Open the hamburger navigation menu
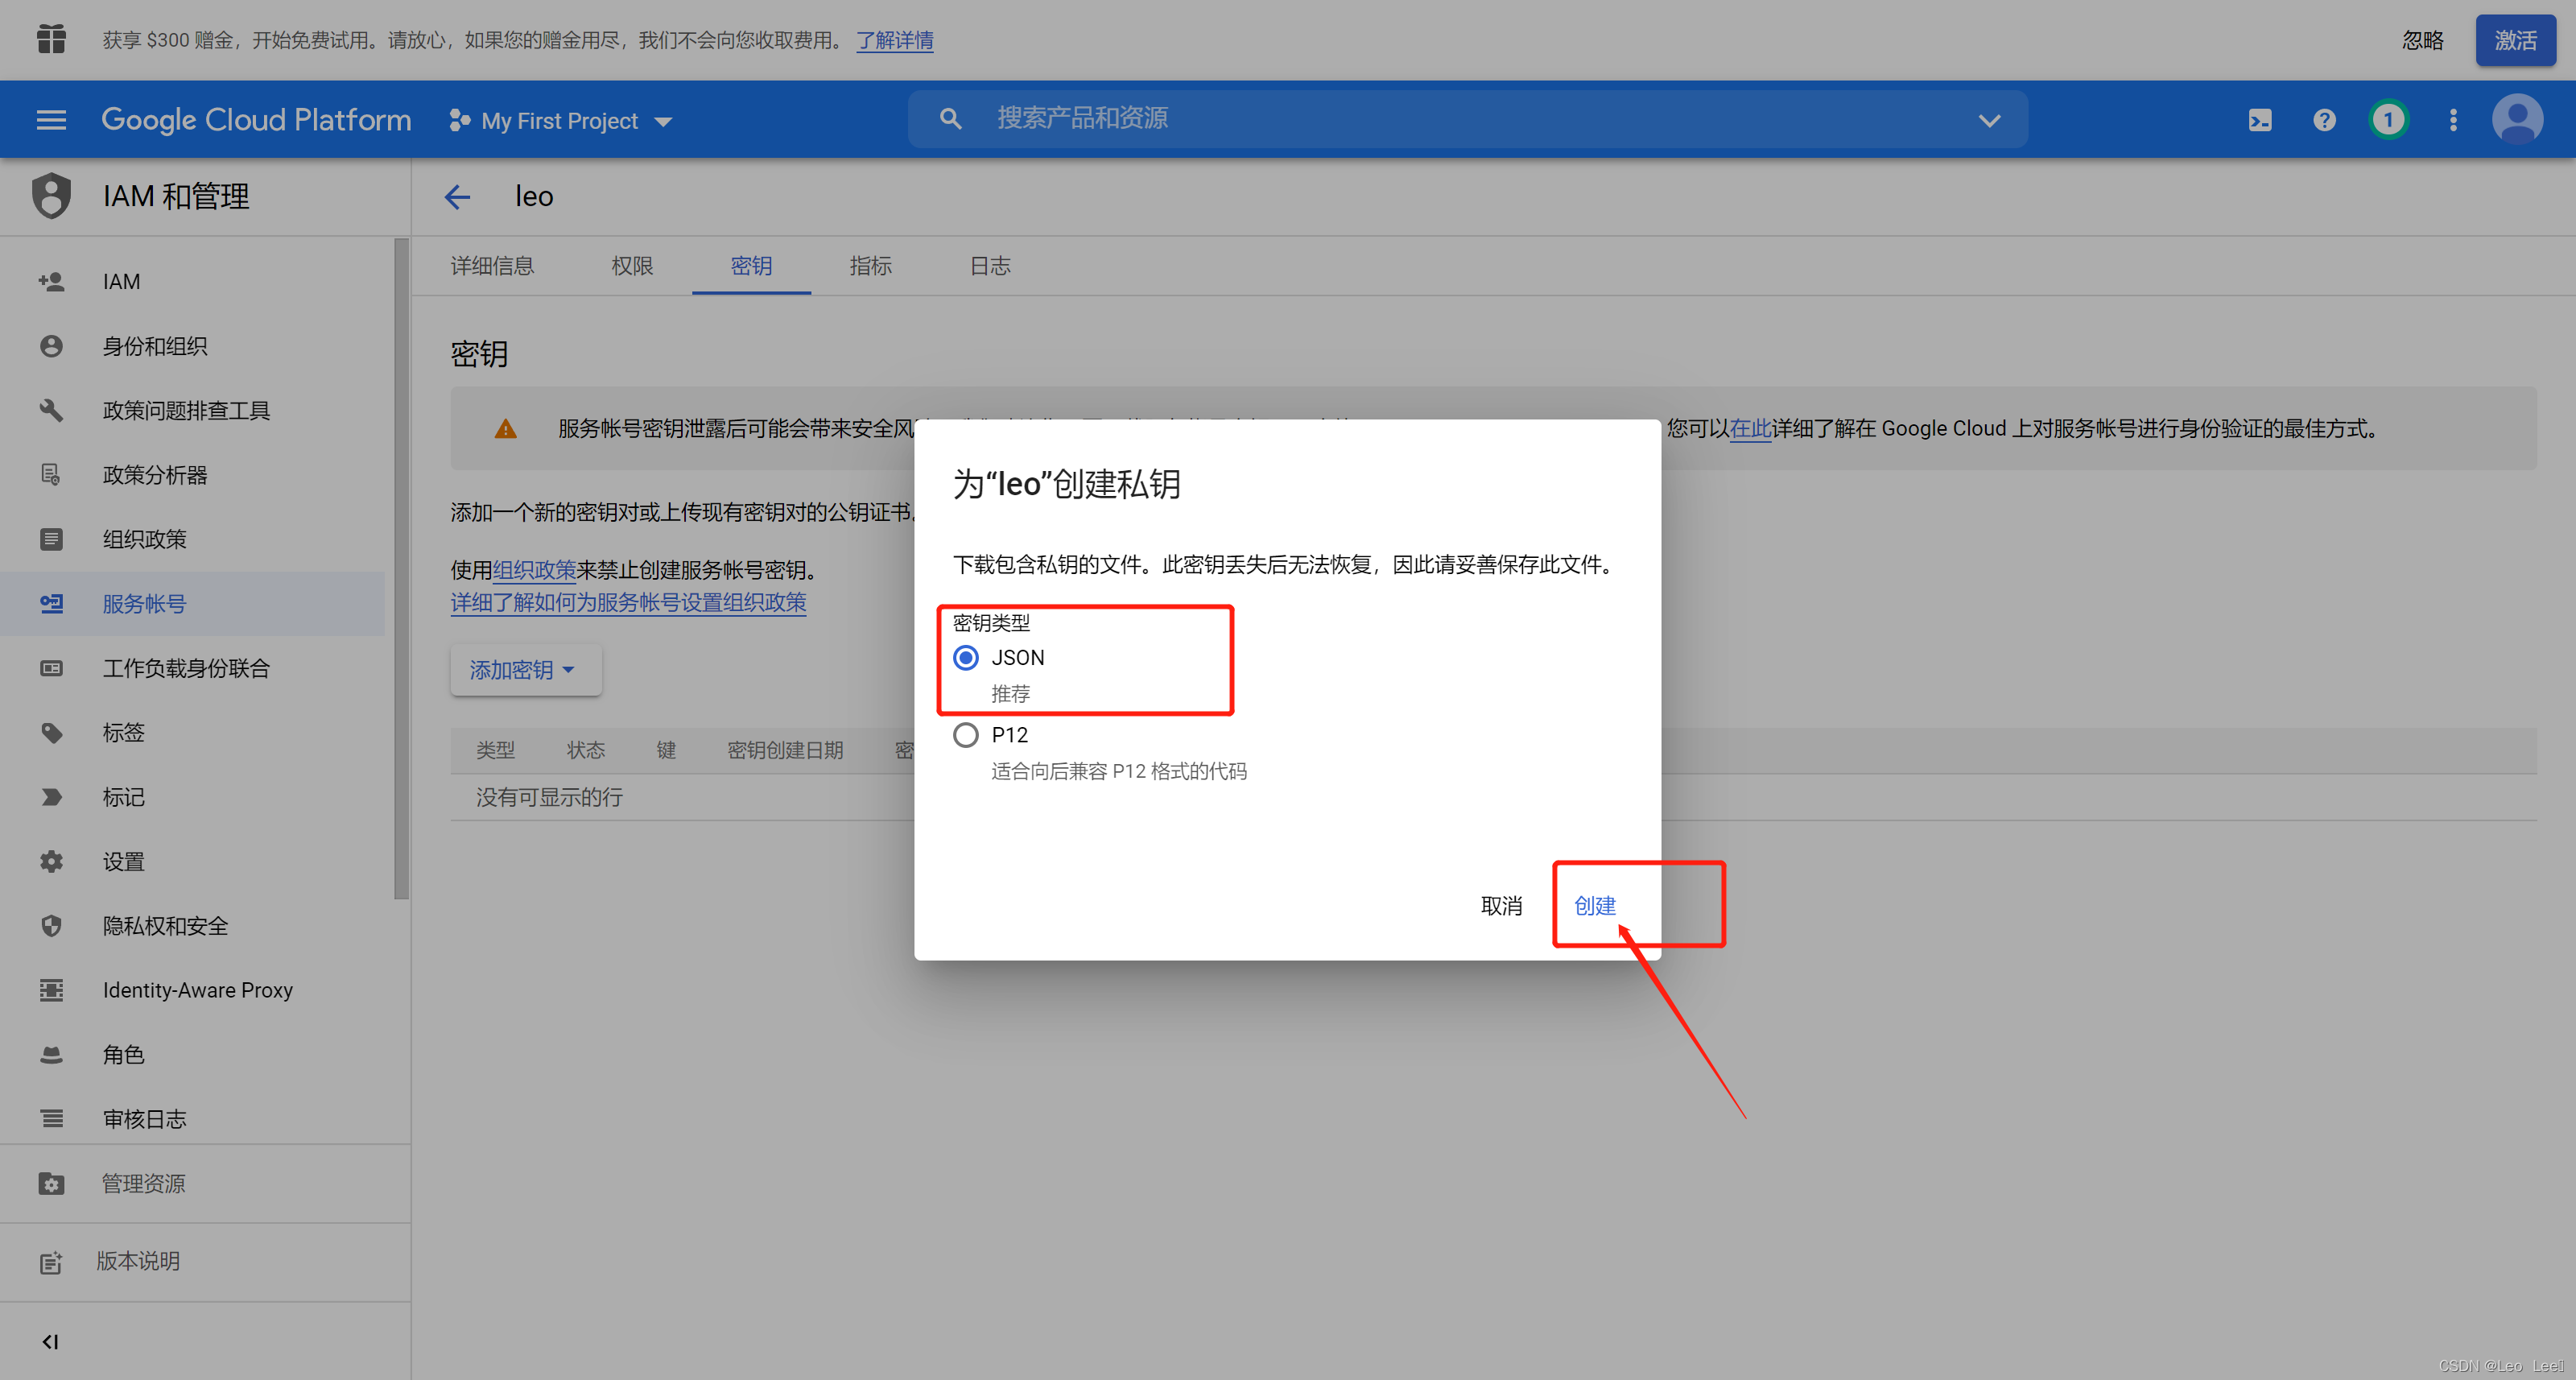 click(x=51, y=120)
